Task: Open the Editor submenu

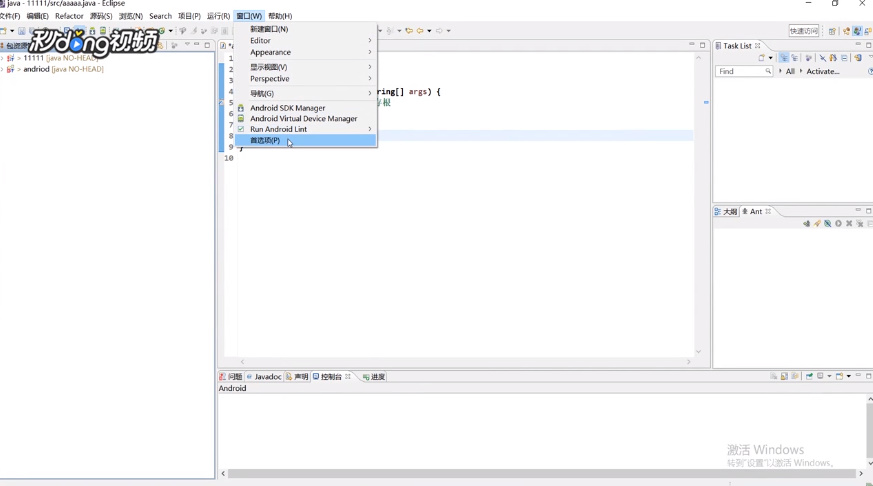Action: 305,41
